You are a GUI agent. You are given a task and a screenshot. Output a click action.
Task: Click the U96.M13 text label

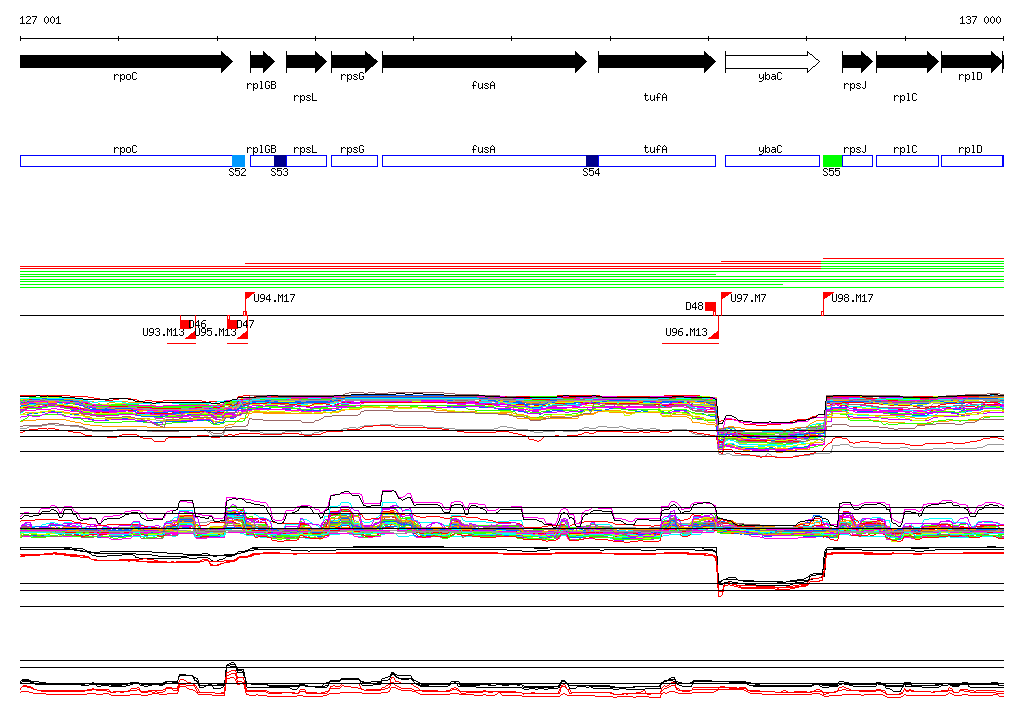coord(686,333)
